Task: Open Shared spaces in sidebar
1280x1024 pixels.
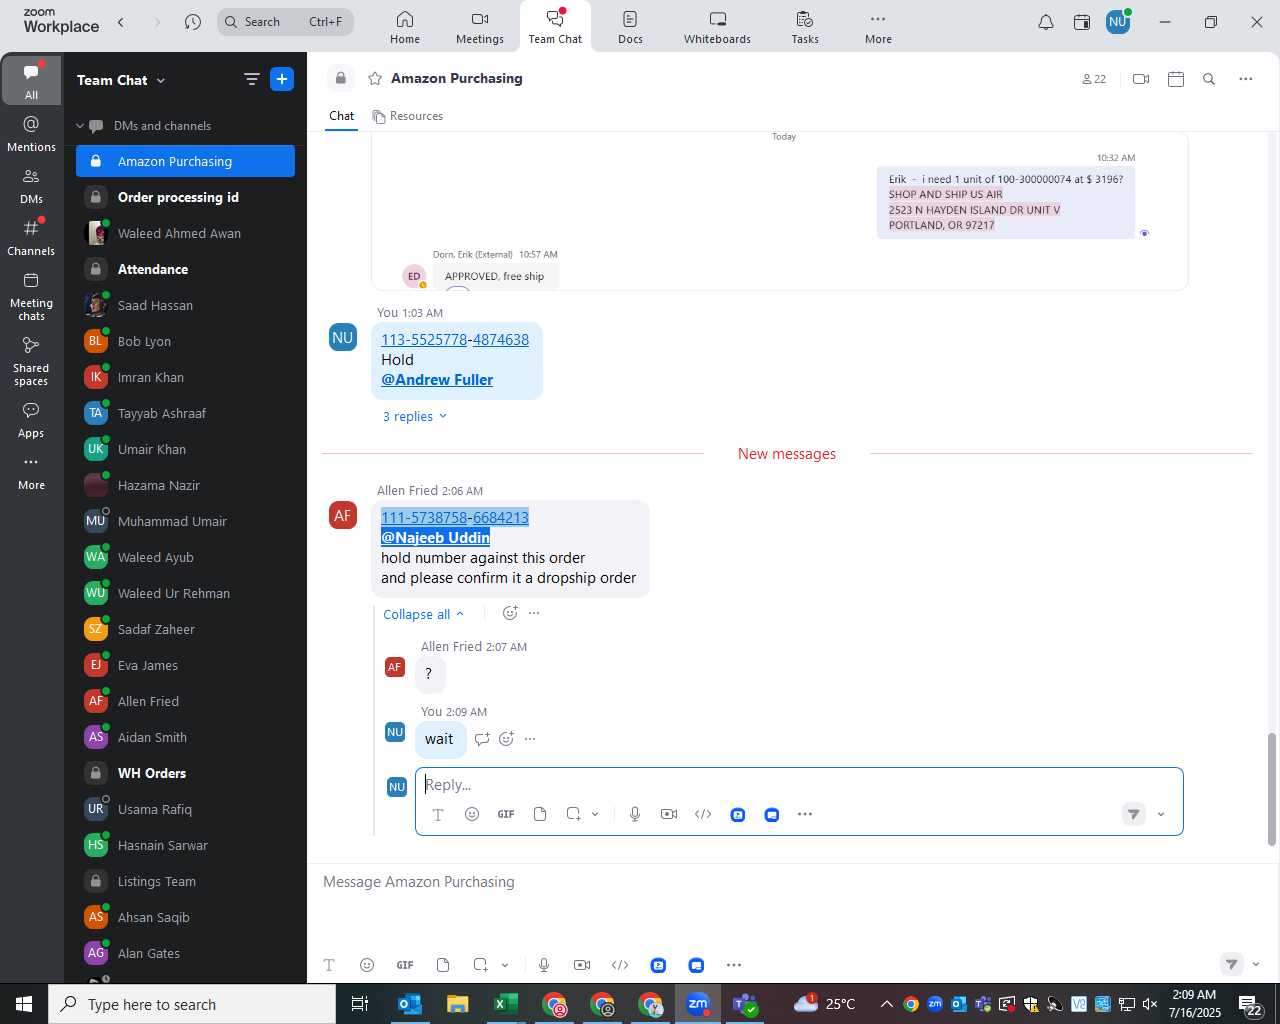Action: coord(32,361)
